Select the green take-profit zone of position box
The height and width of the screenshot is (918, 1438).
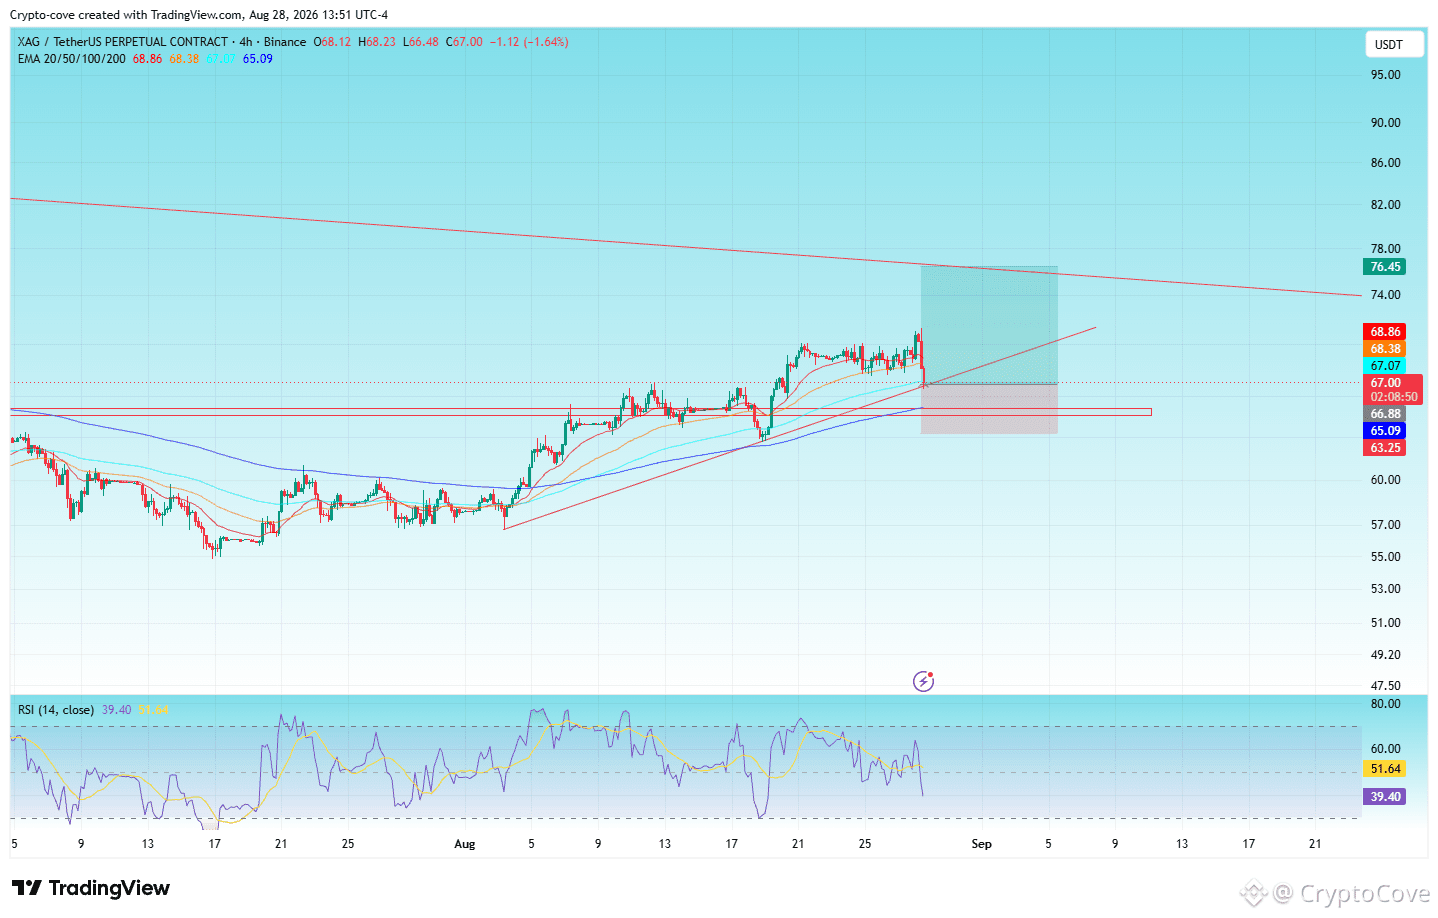[989, 325]
